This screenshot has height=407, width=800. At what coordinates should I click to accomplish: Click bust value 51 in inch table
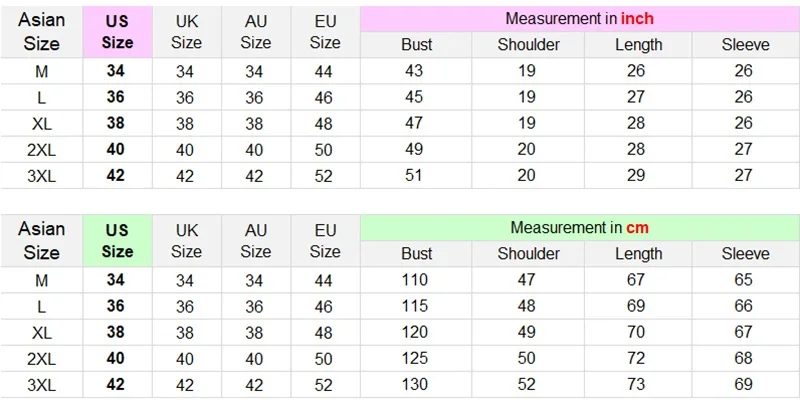(414, 175)
